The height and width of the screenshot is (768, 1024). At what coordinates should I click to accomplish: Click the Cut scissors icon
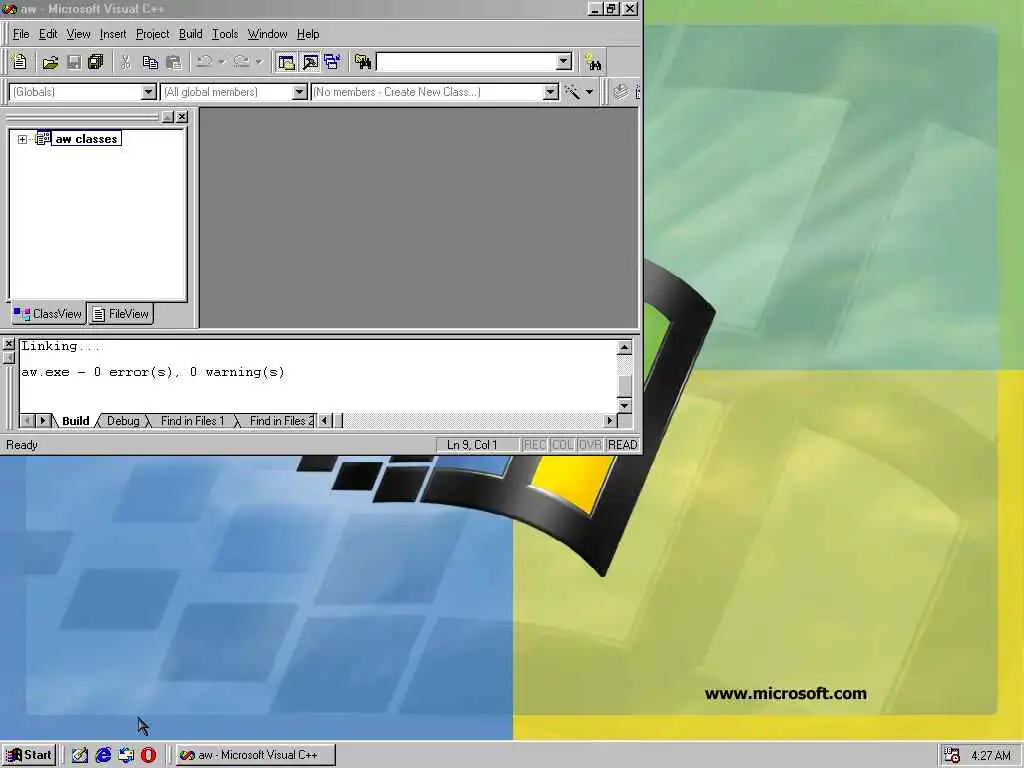(125, 62)
